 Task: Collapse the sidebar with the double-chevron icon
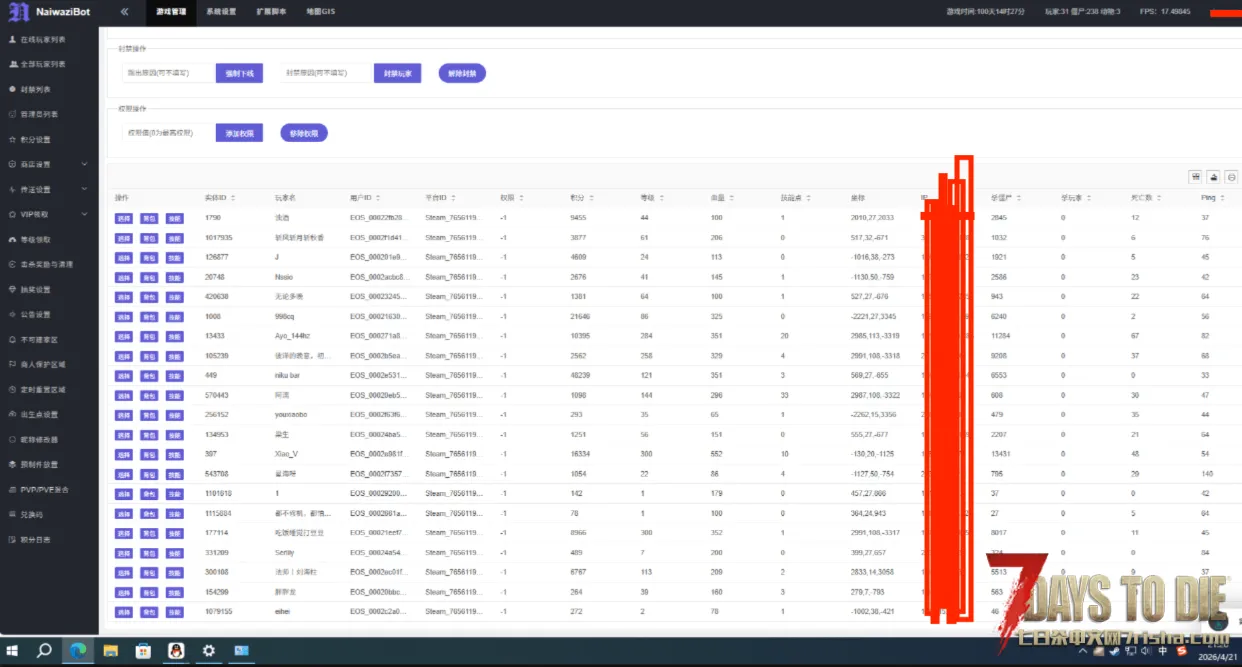124,12
